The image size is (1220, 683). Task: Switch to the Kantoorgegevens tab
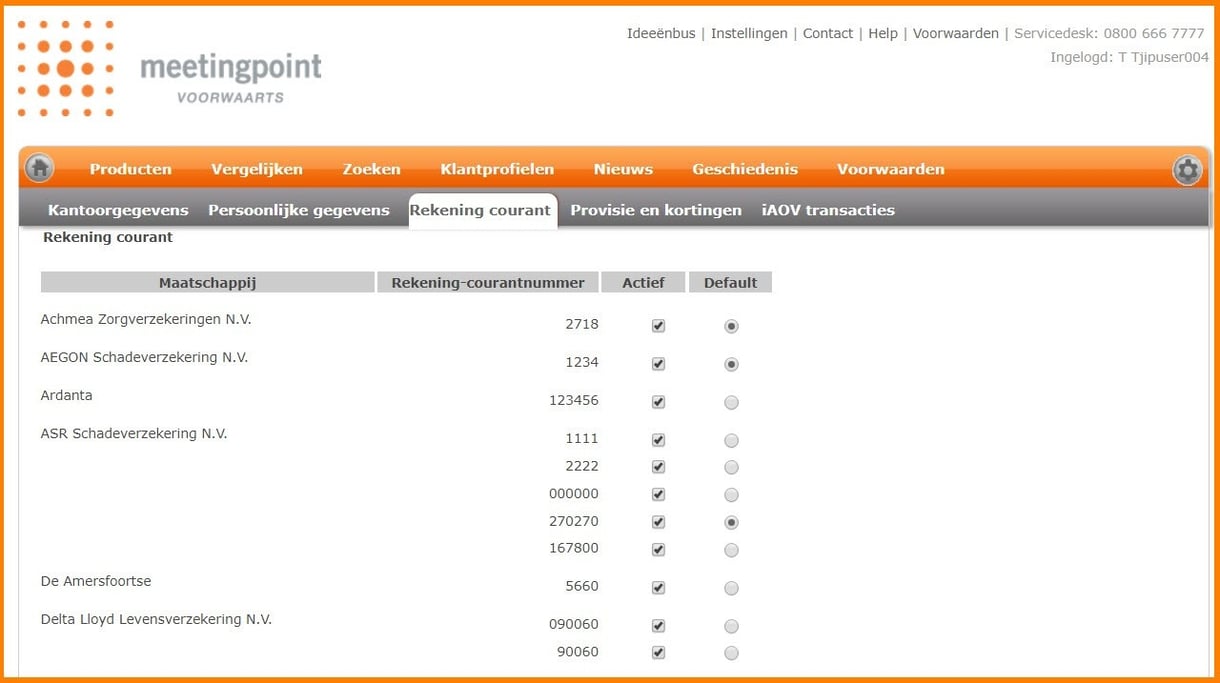[118, 210]
